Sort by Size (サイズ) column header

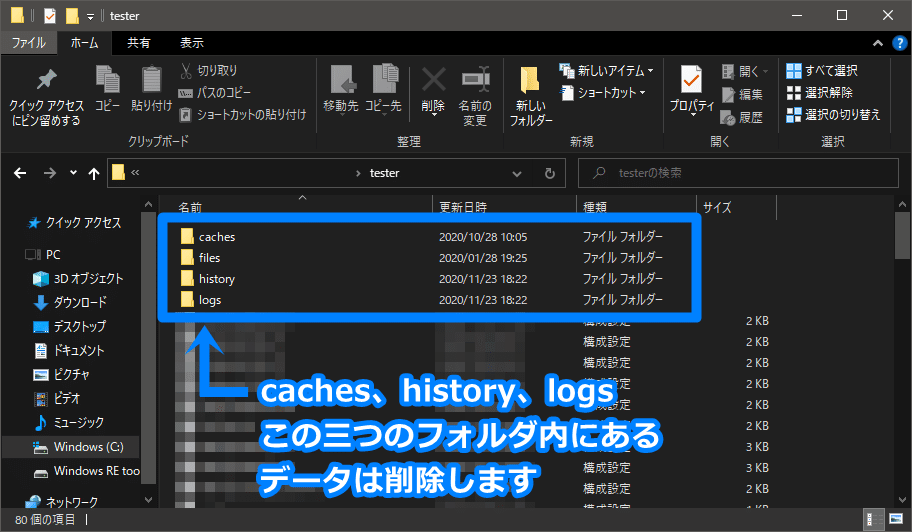point(717,207)
